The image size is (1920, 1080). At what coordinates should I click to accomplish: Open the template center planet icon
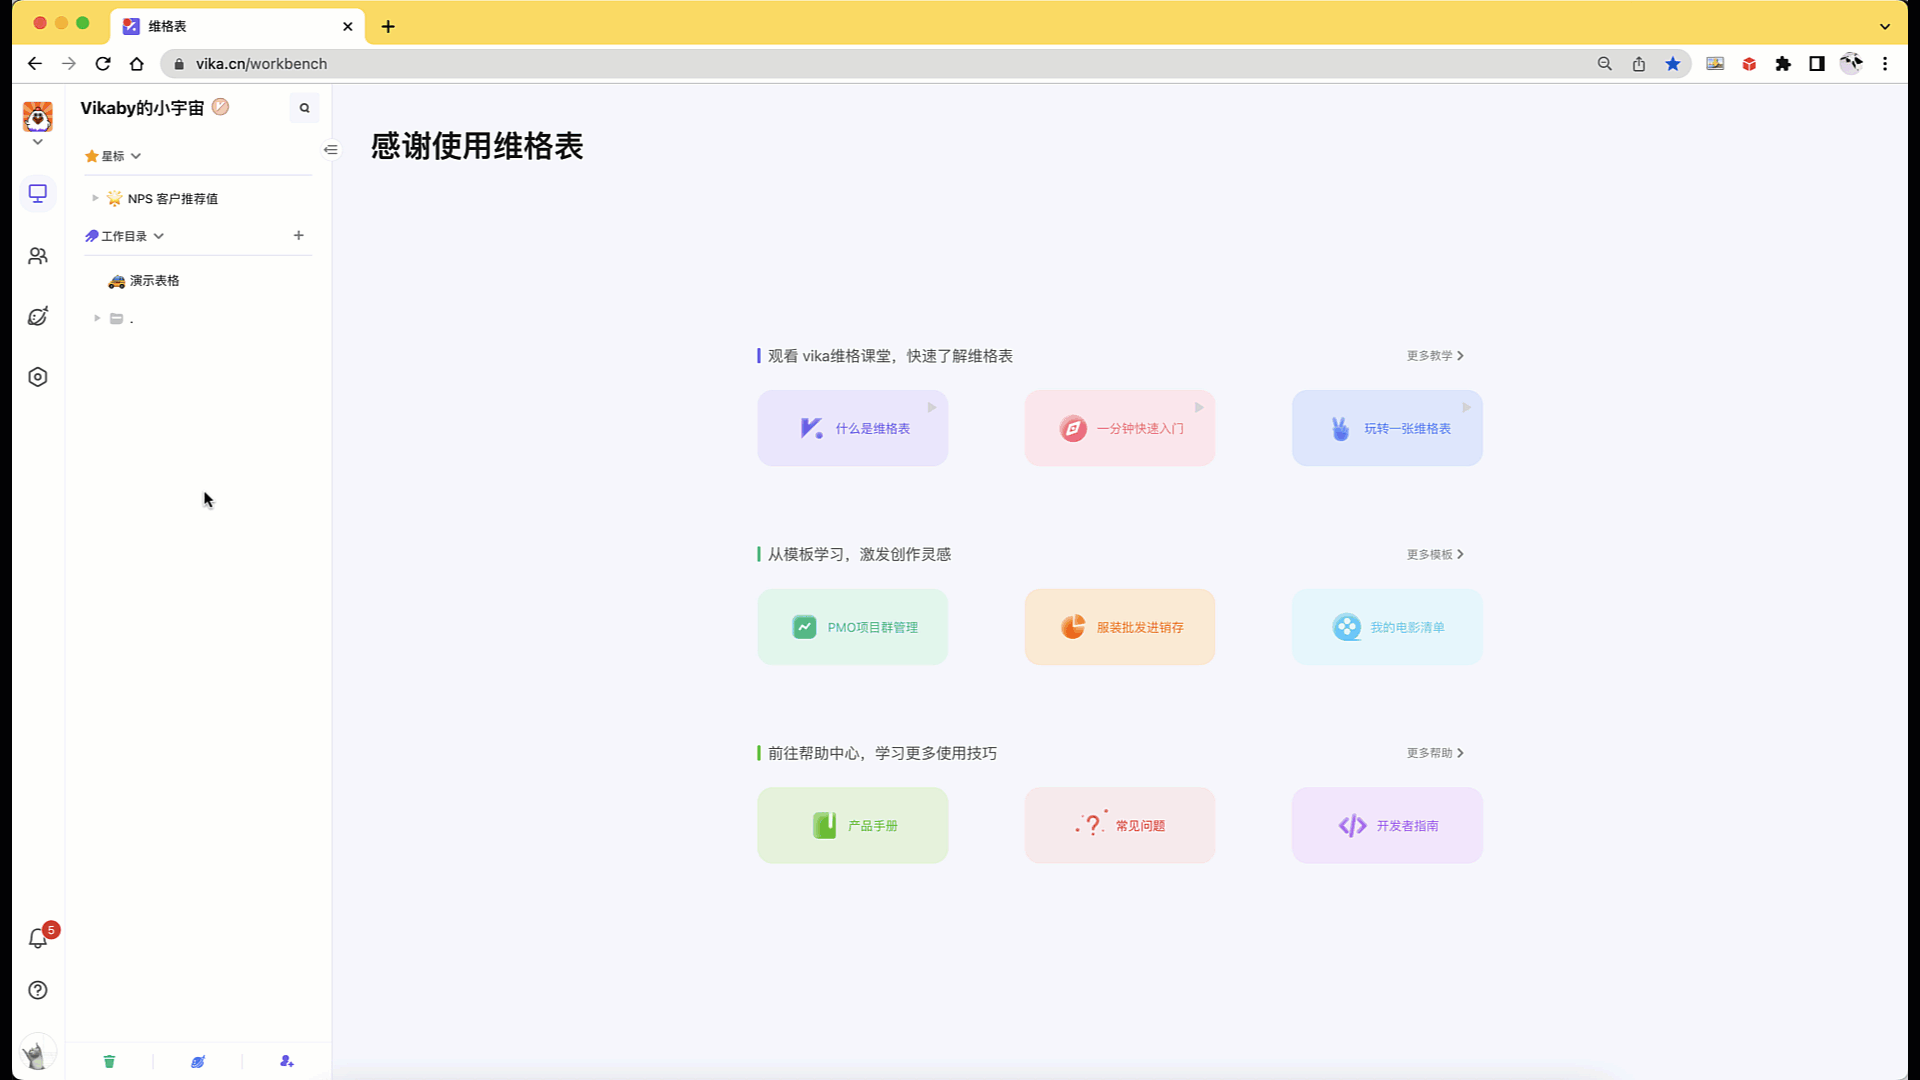(38, 317)
